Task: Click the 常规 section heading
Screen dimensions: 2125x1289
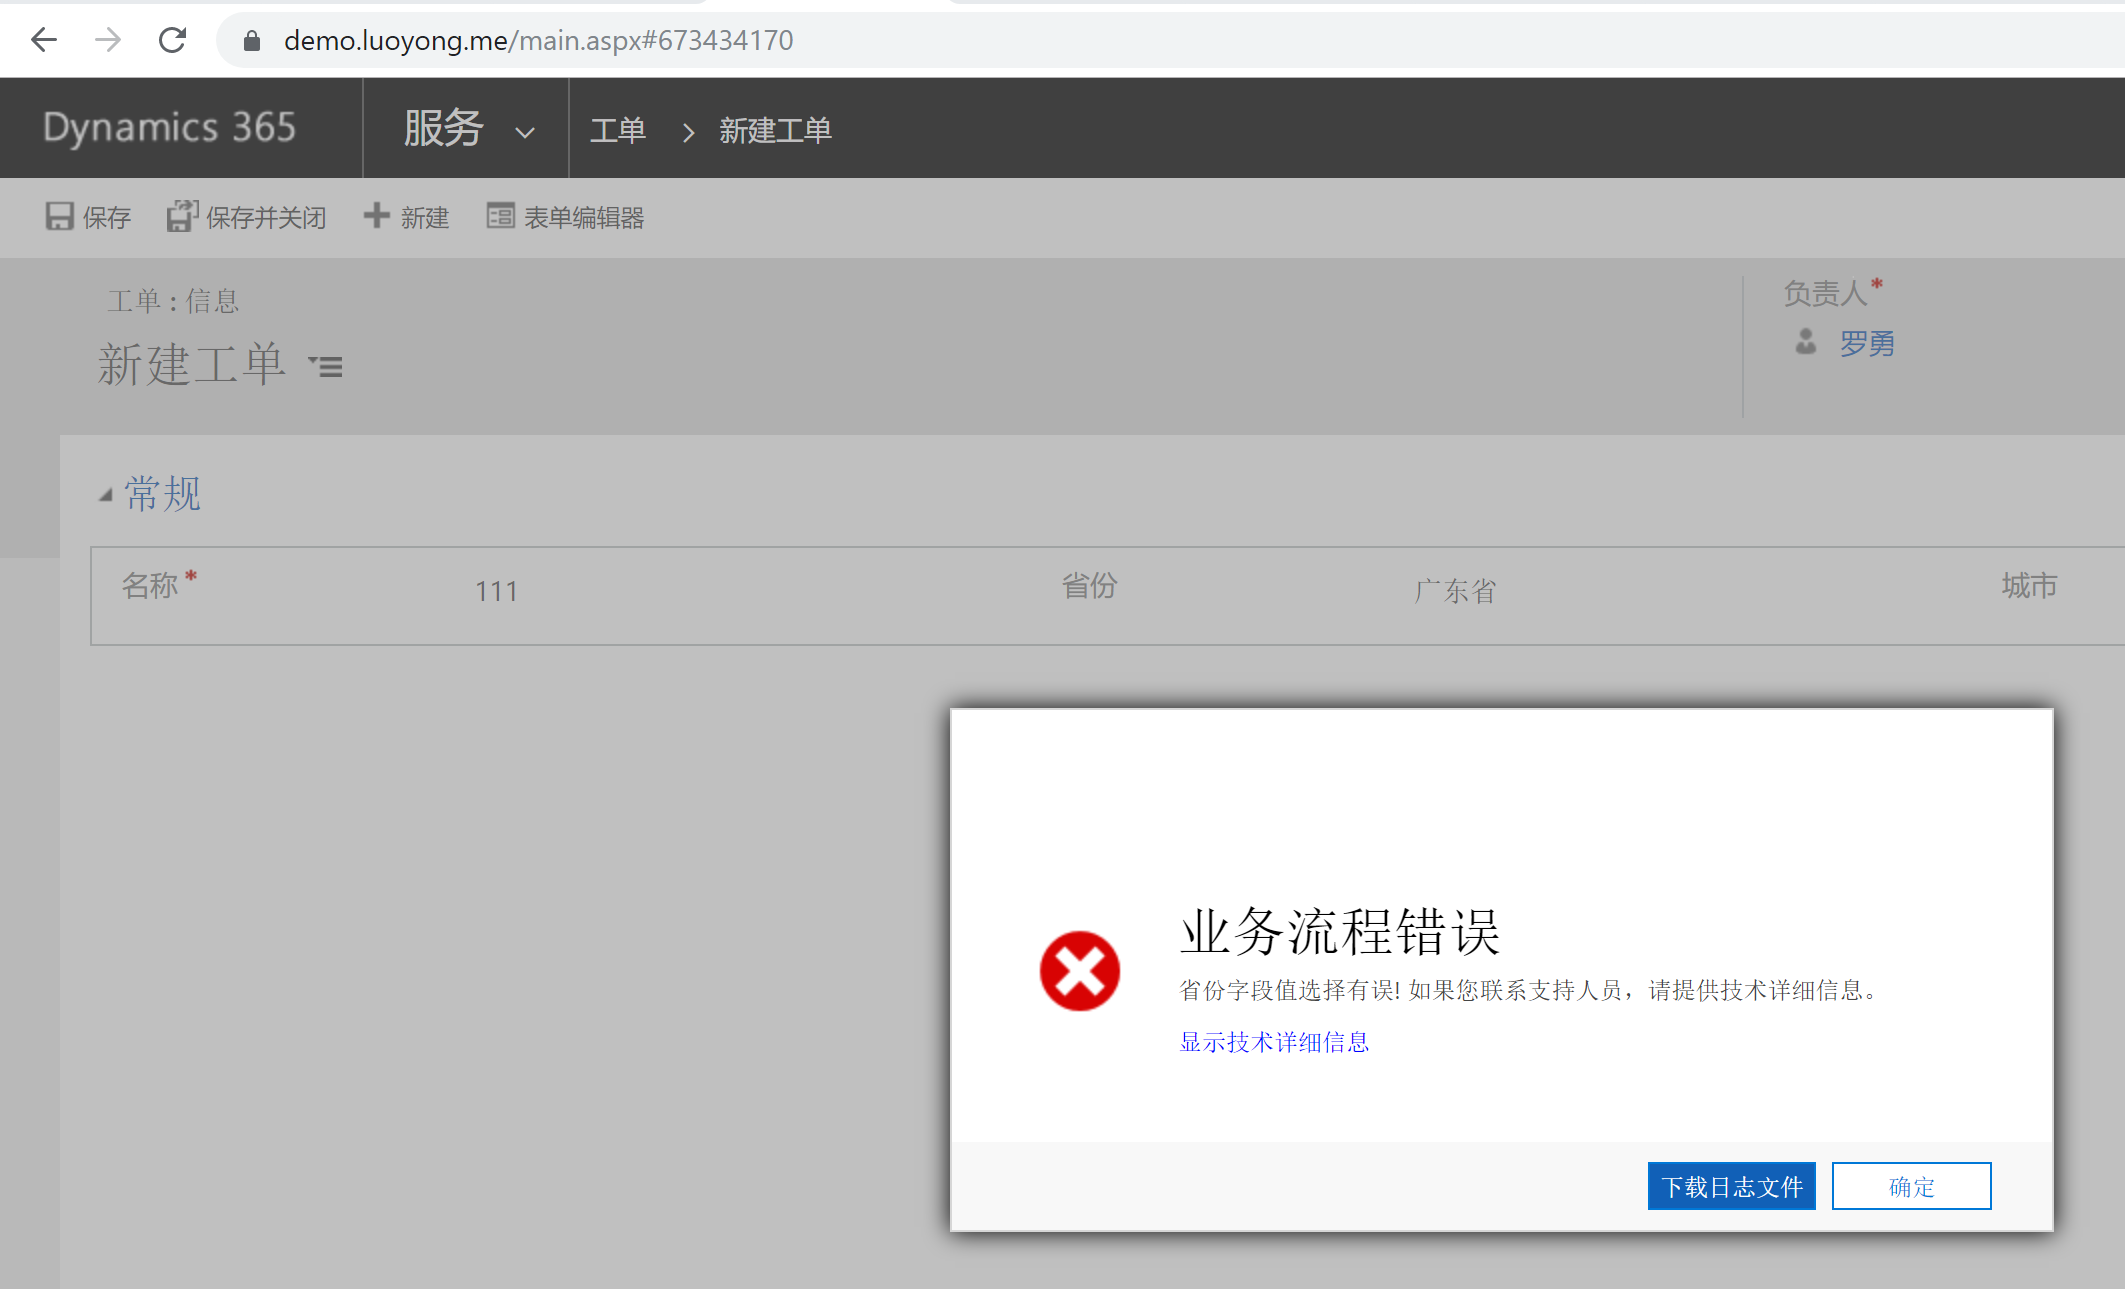Action: click(x=162, y=494)
